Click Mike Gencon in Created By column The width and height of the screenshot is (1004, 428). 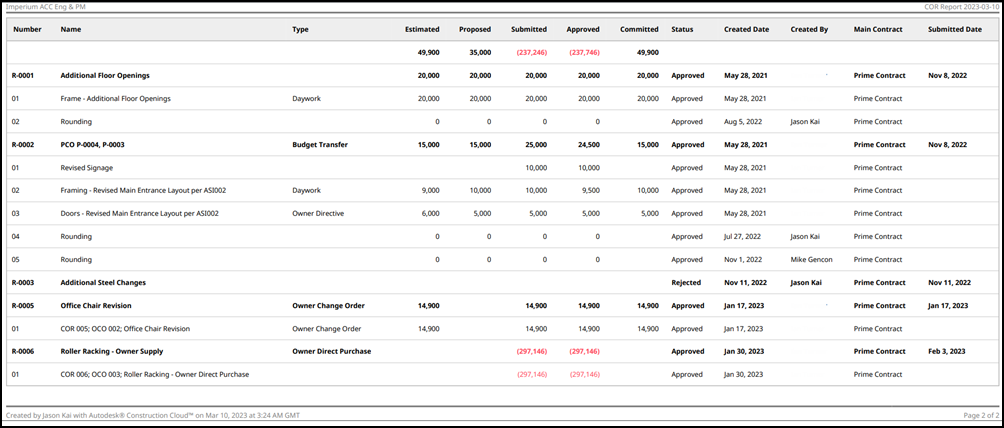811,260
